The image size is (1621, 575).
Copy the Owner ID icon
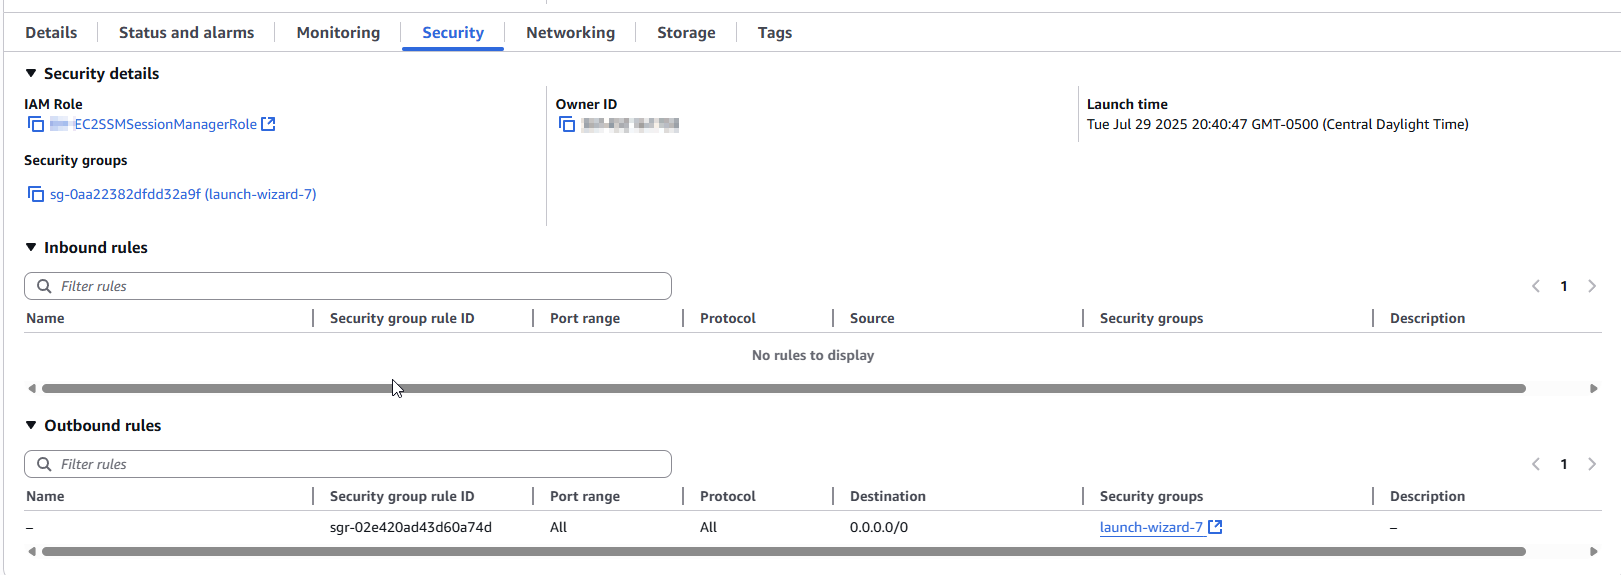coord(567,124)
